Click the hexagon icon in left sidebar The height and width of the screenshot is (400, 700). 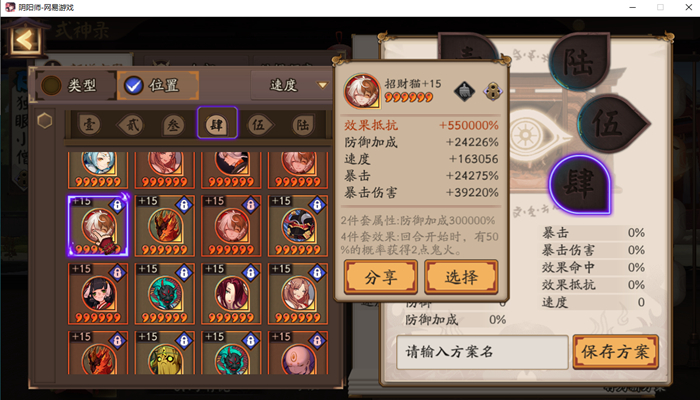(45, 121)
